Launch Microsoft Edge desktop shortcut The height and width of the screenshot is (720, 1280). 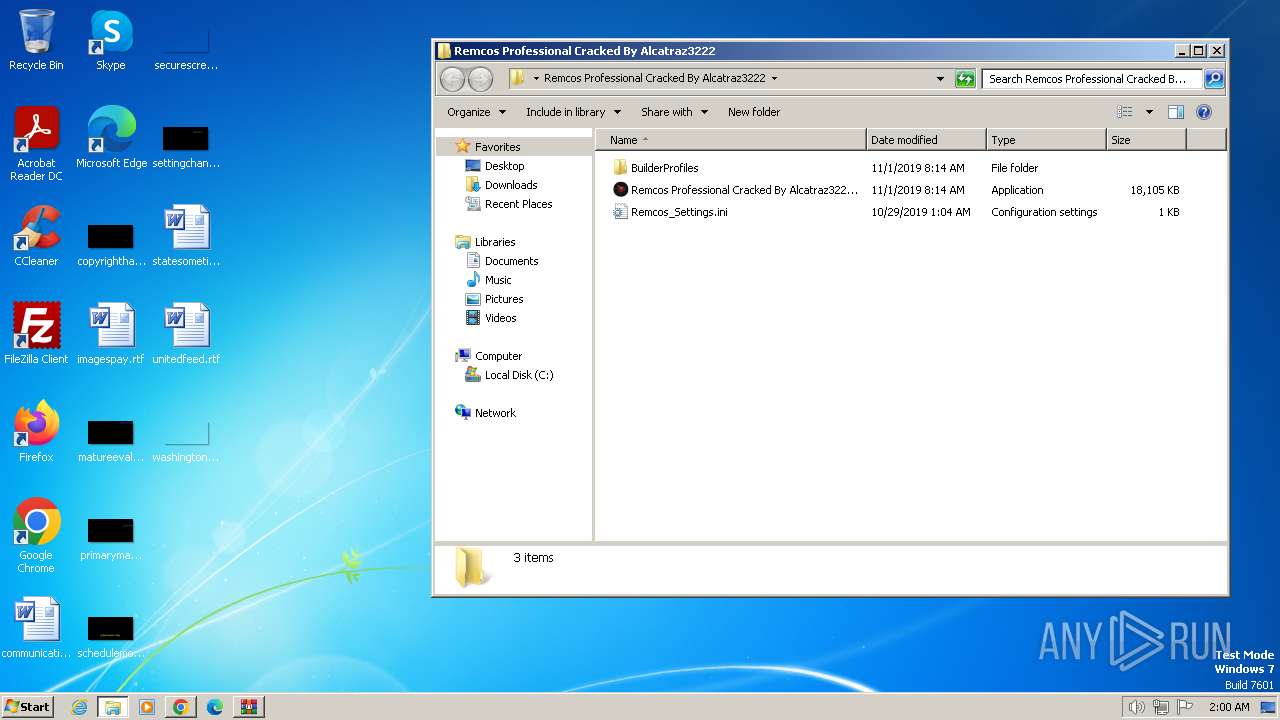click(x=111, y=138)
